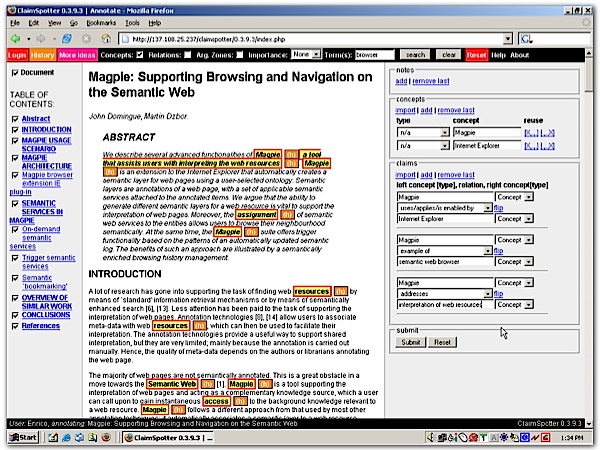Click the (h) marker after 'access'
This screenshot has width=600, height=450.
click(240, 401)
